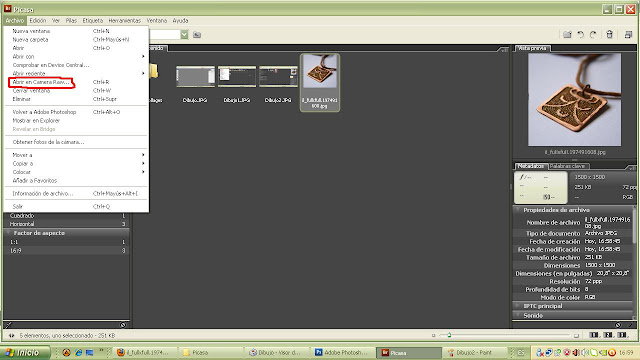The image size is (640, 360).
Task: Choose Información de archivo entry
Action: click(x=76, y=193)
